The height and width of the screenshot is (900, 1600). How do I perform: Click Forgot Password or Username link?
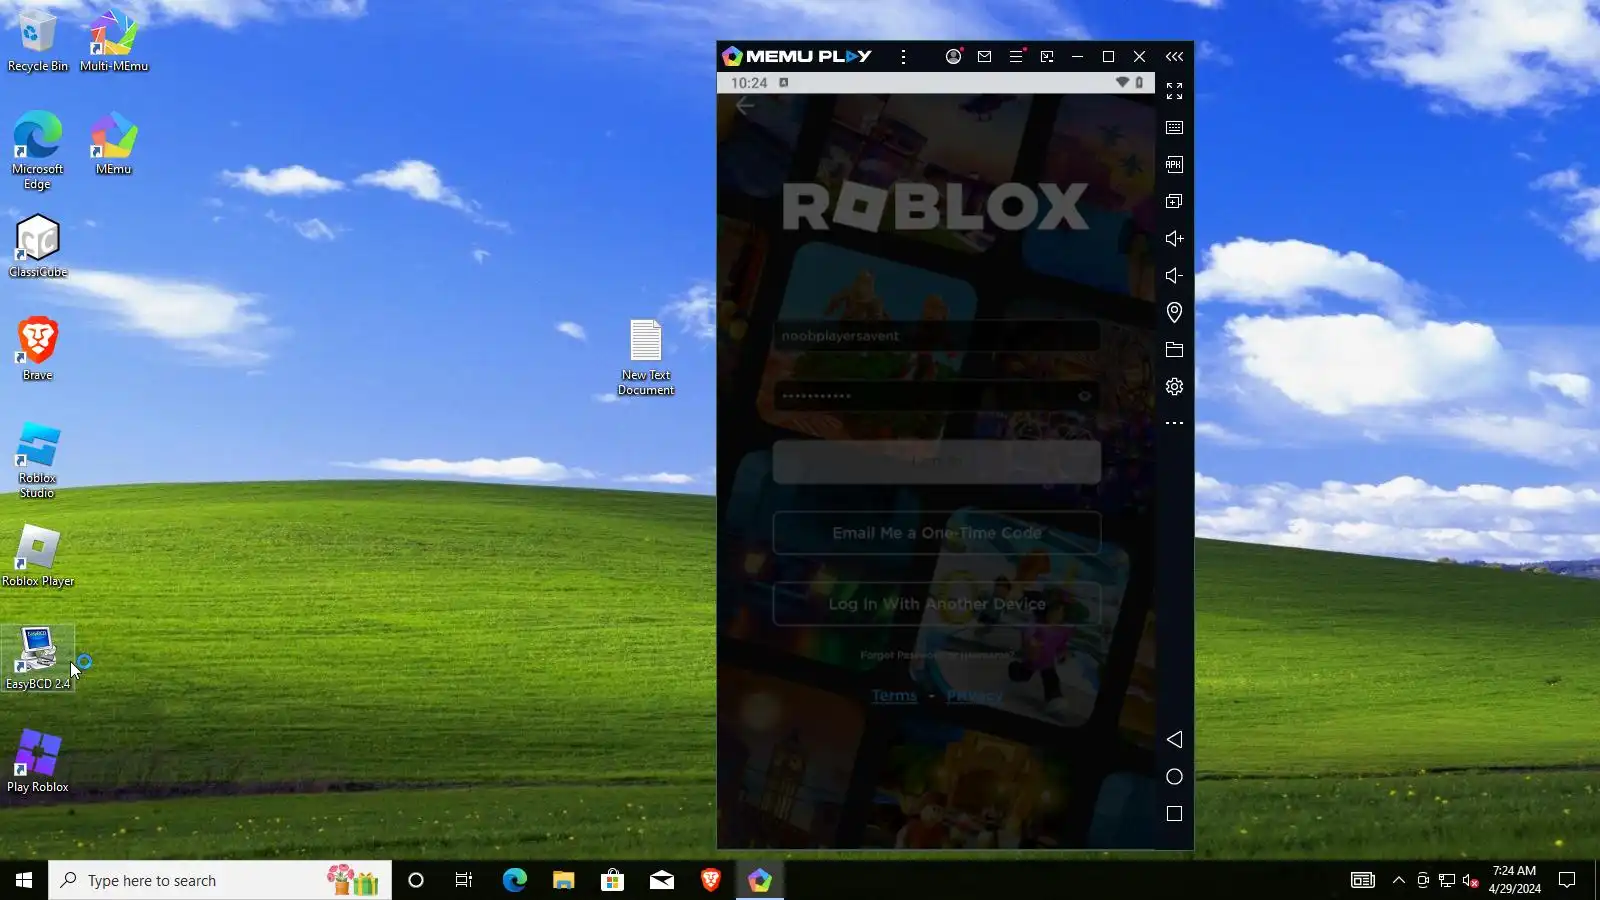pos(937,655)
